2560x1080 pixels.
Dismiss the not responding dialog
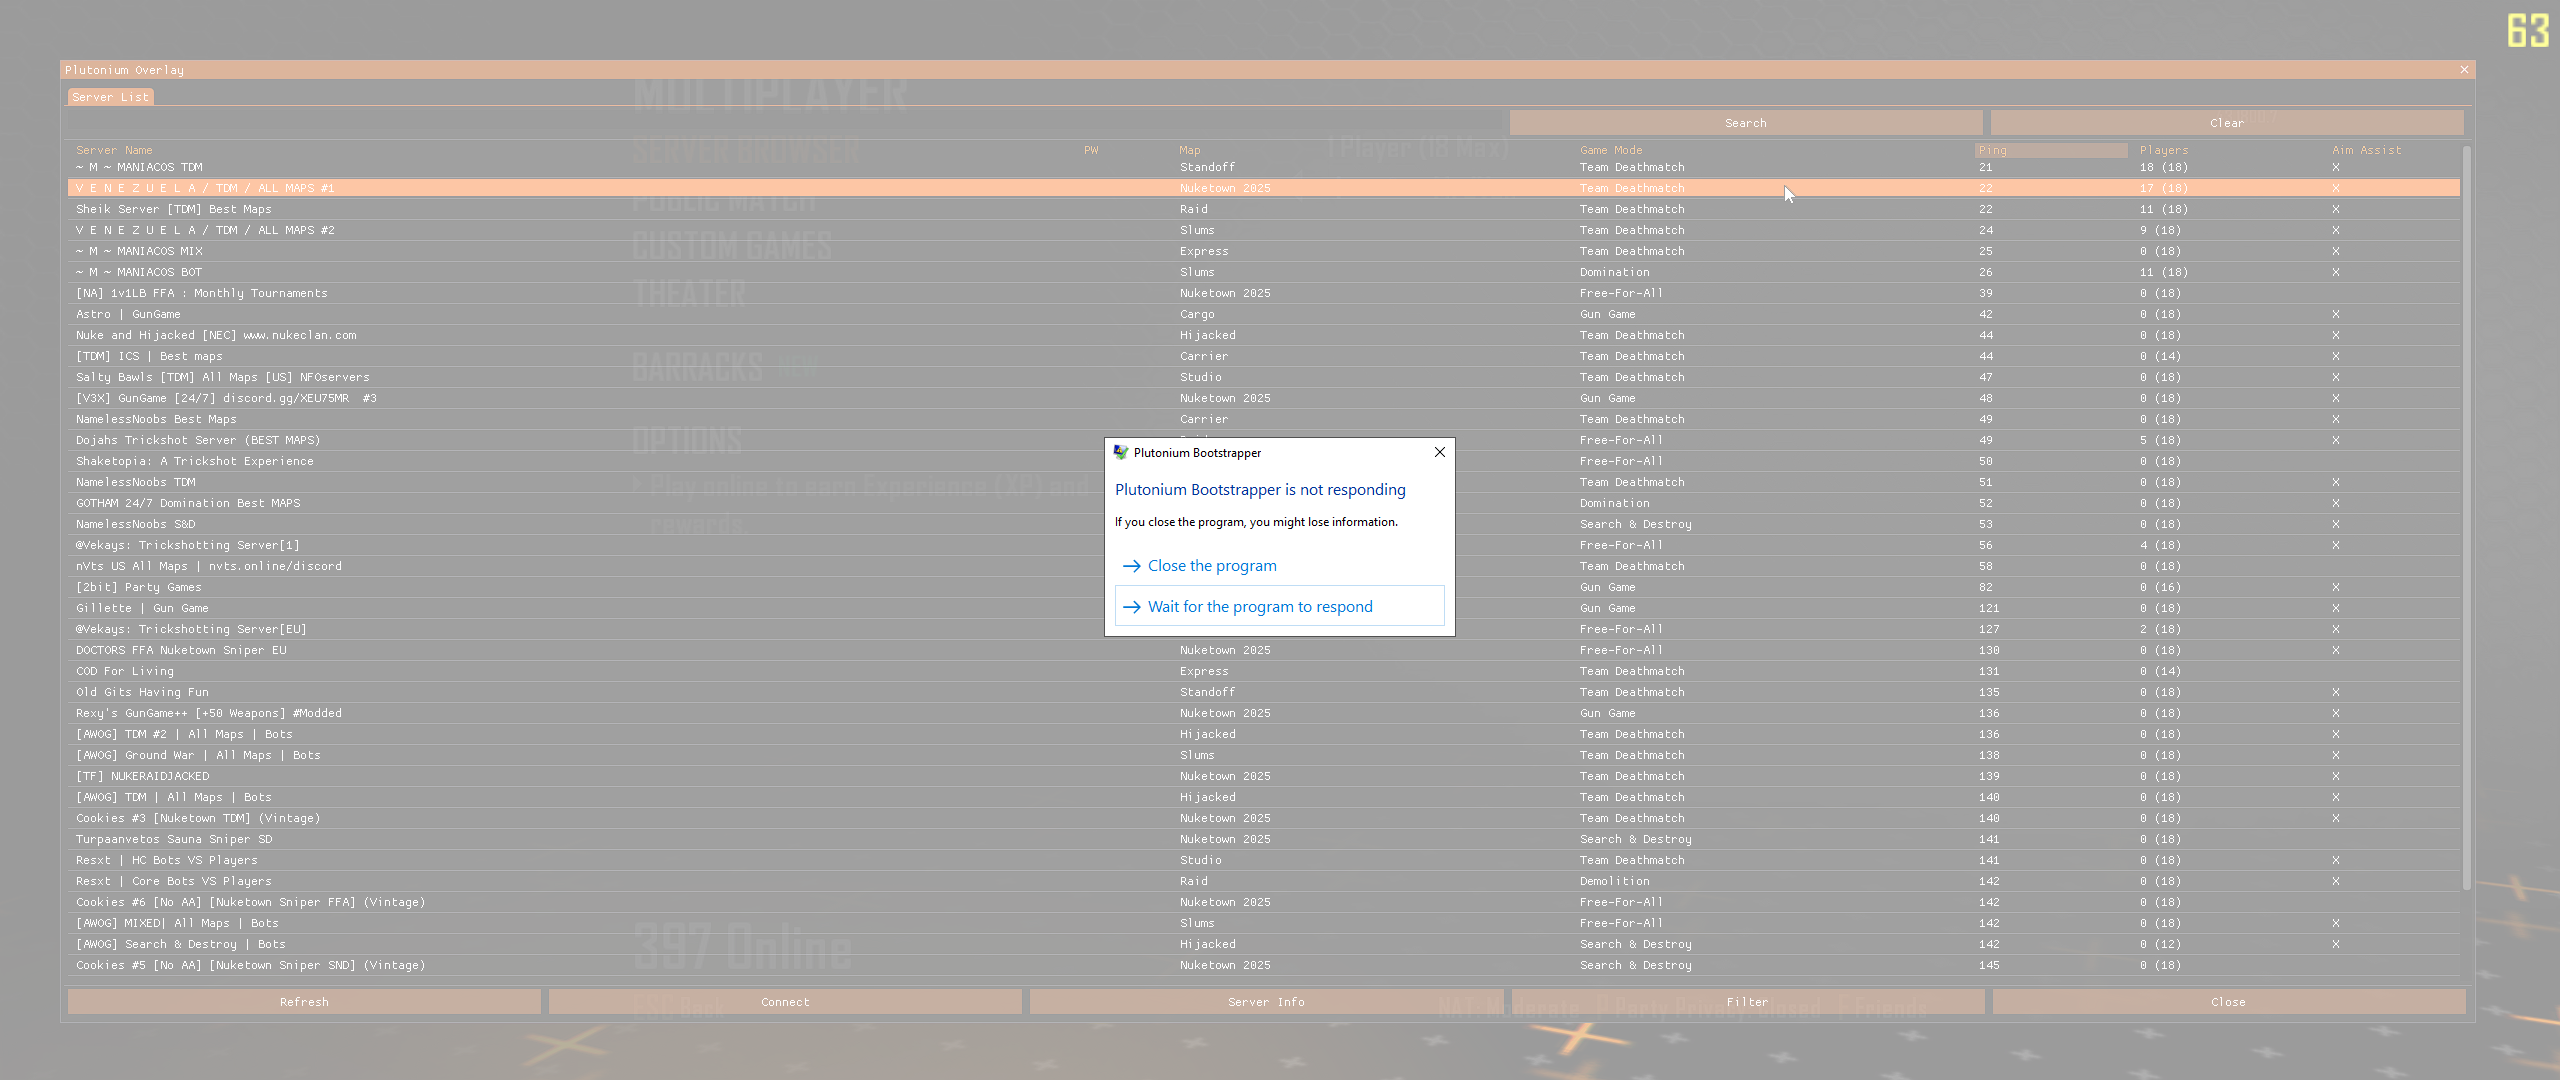click(1439, 453)
